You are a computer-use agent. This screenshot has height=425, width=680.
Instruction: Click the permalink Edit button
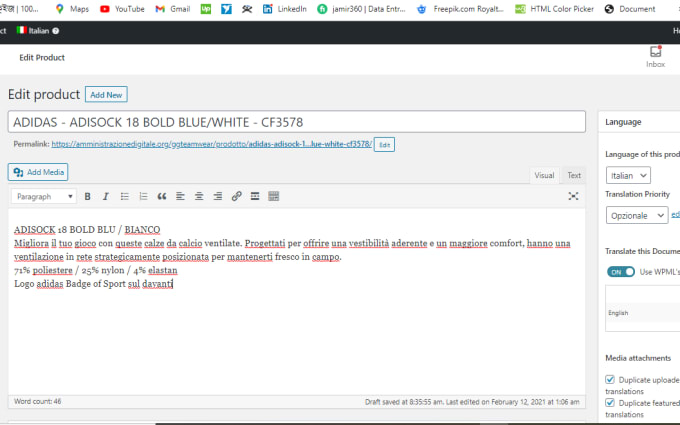384,145
